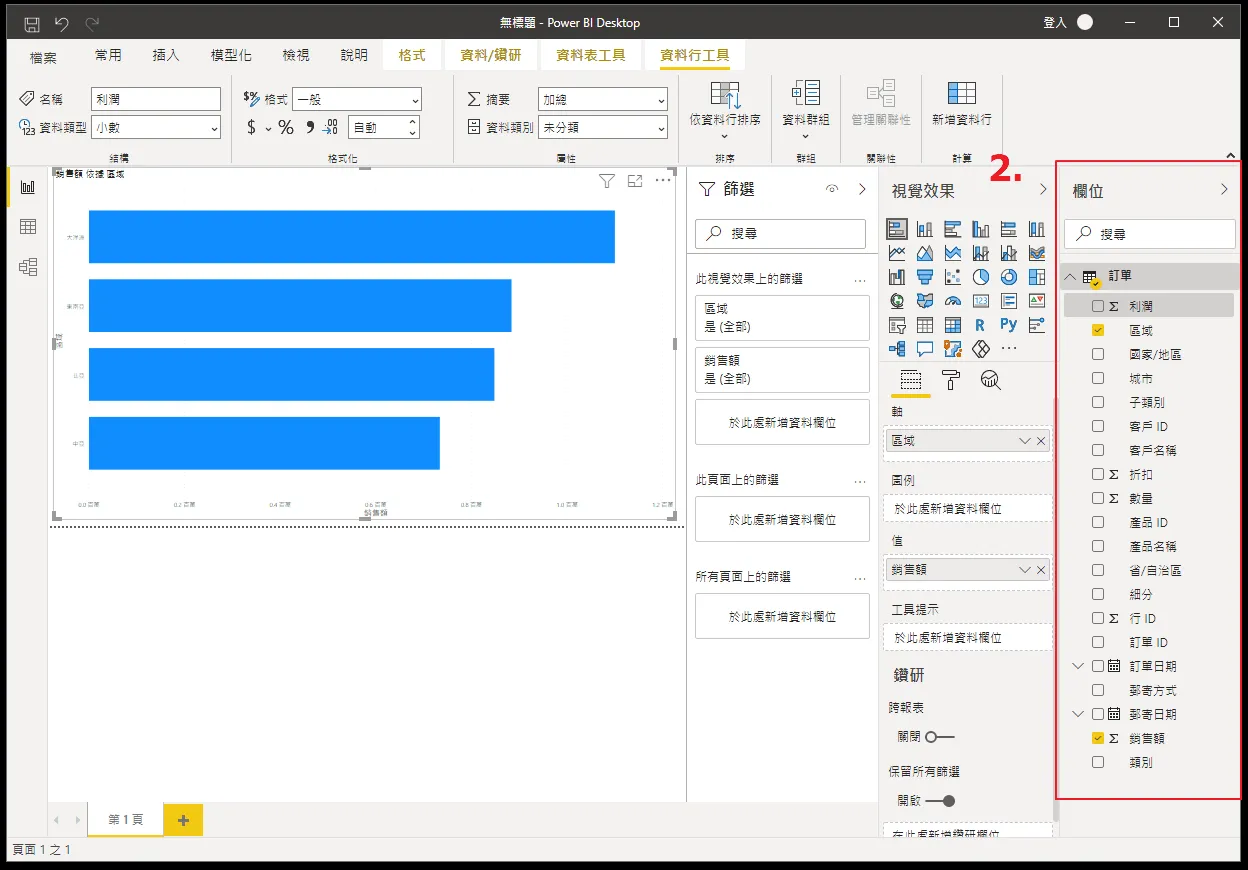Screen dimensions: 1248x870
Task: Open the 資料類型 data type dropdown
Action: tap(155, 127)
